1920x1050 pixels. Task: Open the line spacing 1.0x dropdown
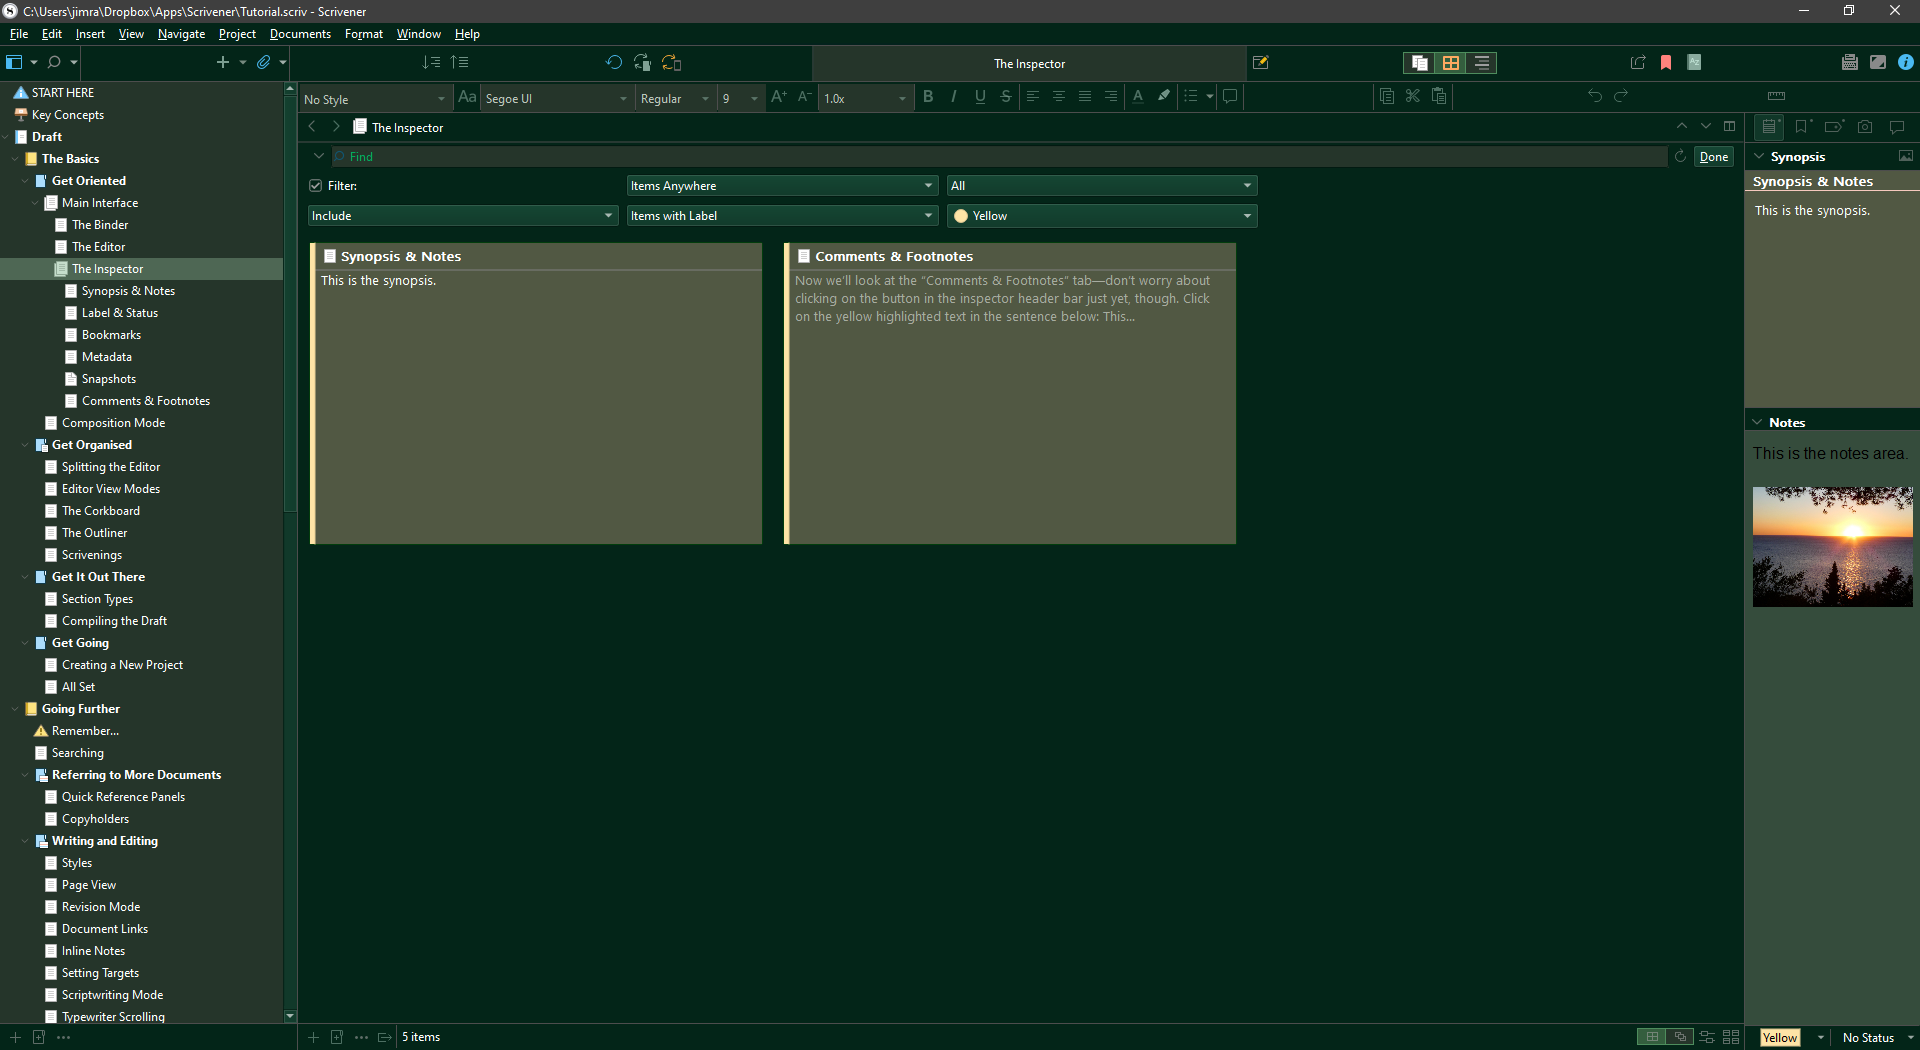click(864, 98)
